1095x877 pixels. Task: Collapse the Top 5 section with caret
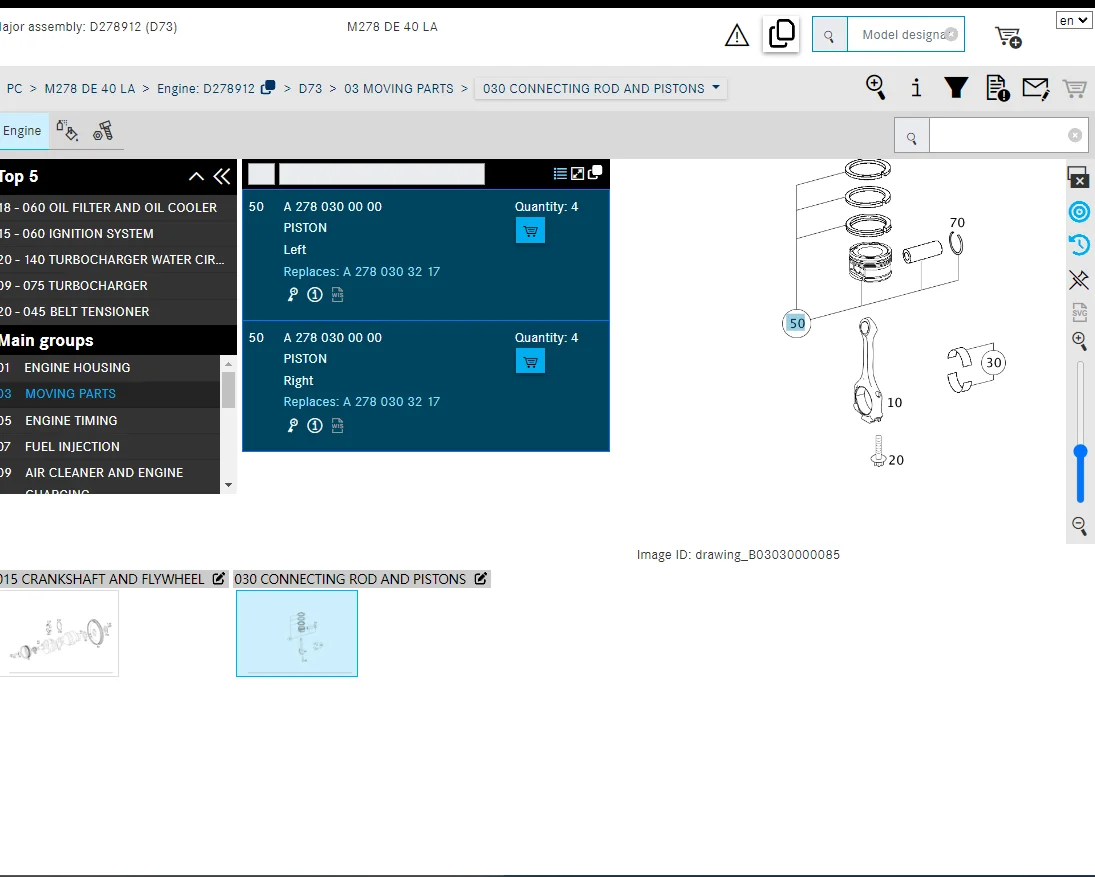(x=196, y=177)
